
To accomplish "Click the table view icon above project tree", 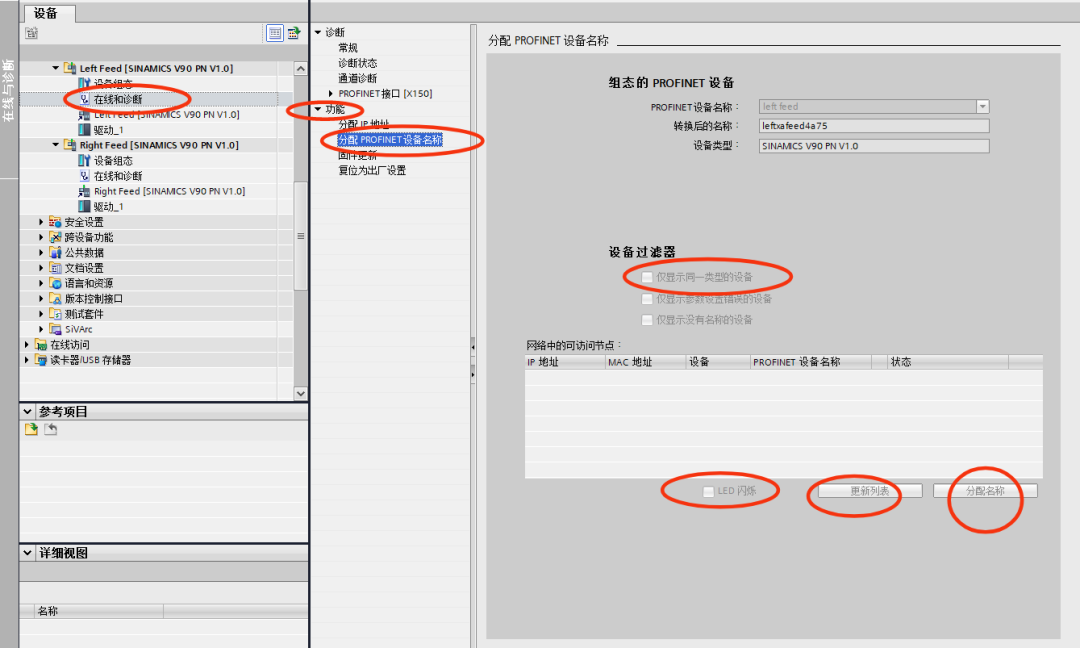I will 274,33.
